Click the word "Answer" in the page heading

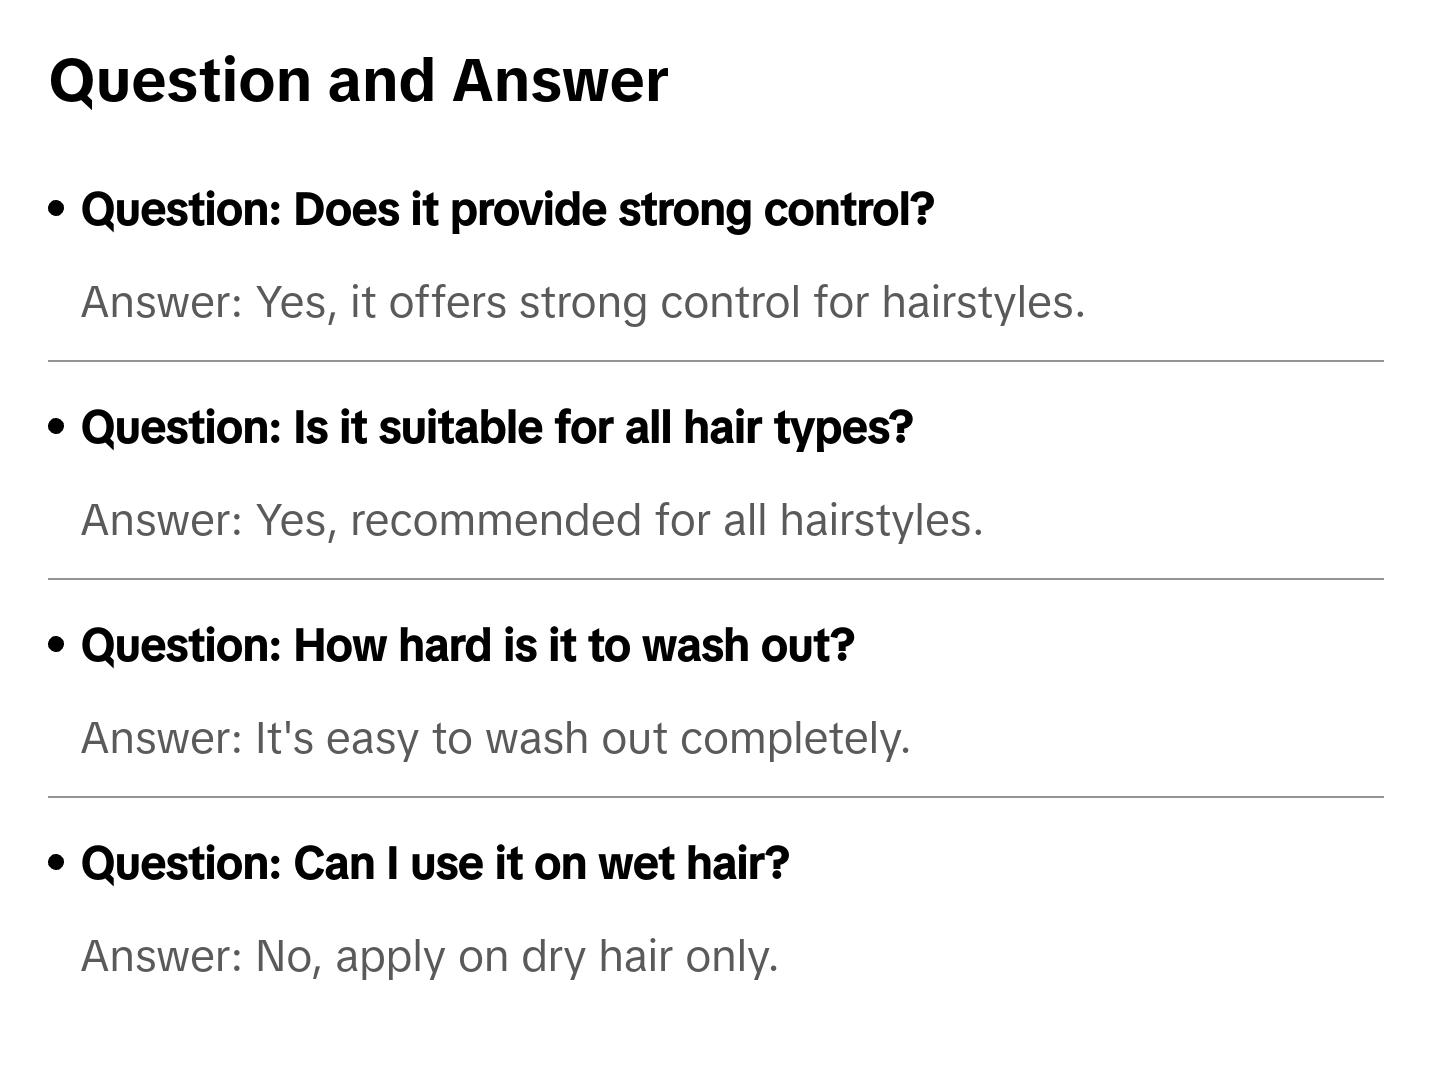560,81
